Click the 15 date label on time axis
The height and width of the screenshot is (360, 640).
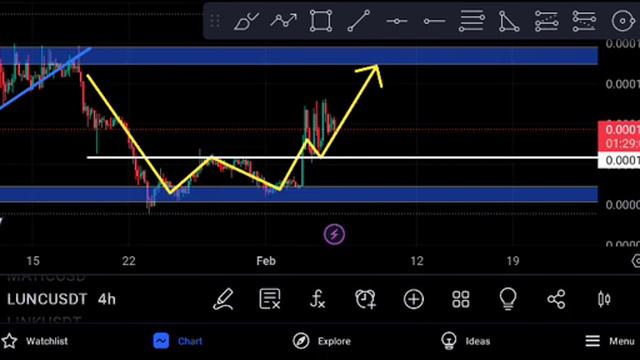33,261
